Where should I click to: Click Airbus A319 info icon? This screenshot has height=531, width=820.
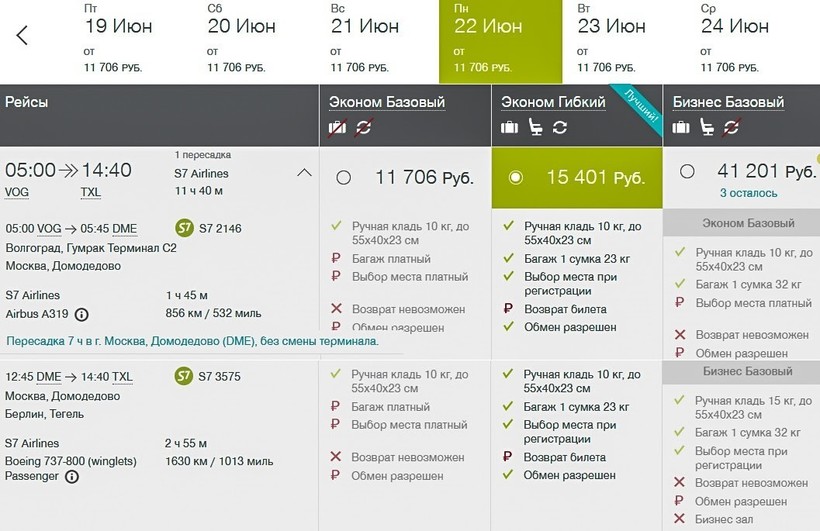tap(82, 314)
